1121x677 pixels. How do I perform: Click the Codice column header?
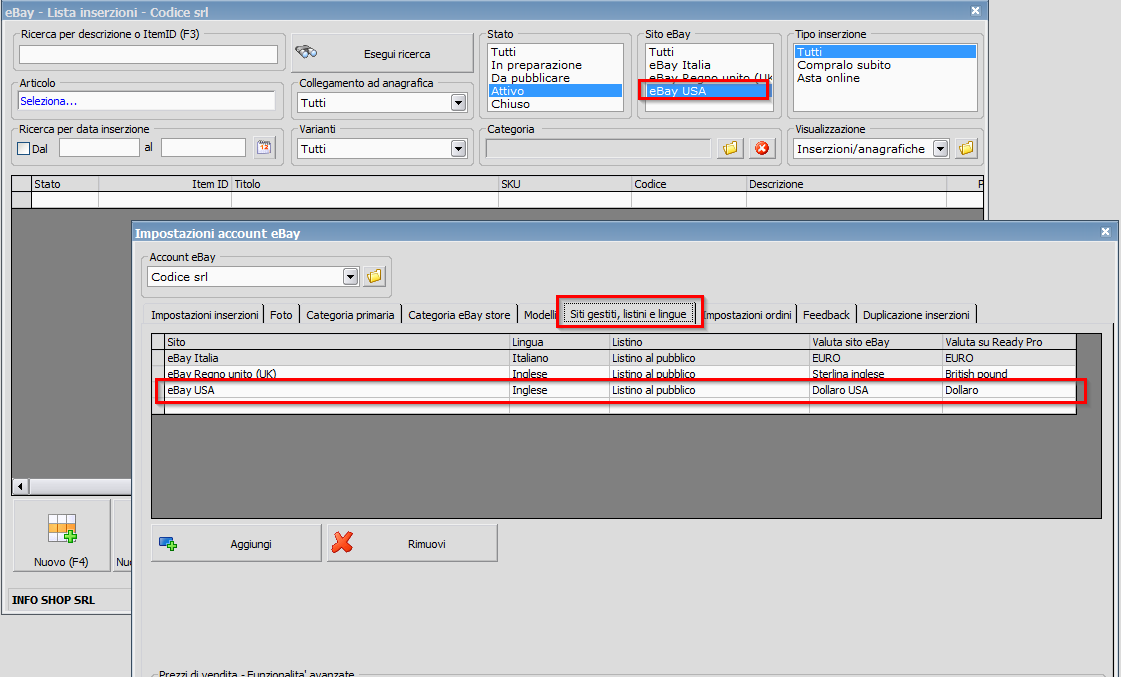click(x=688, y=184)
